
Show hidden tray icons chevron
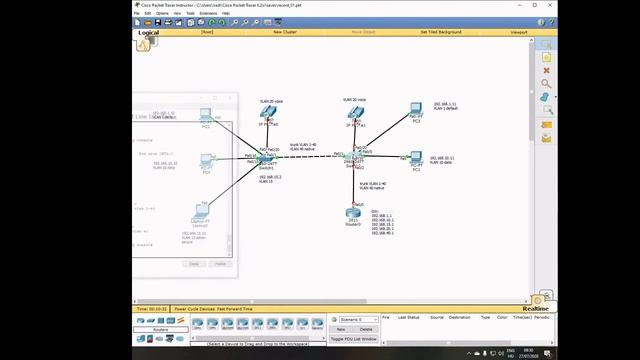pyautogui.click(x=469, y=353)
